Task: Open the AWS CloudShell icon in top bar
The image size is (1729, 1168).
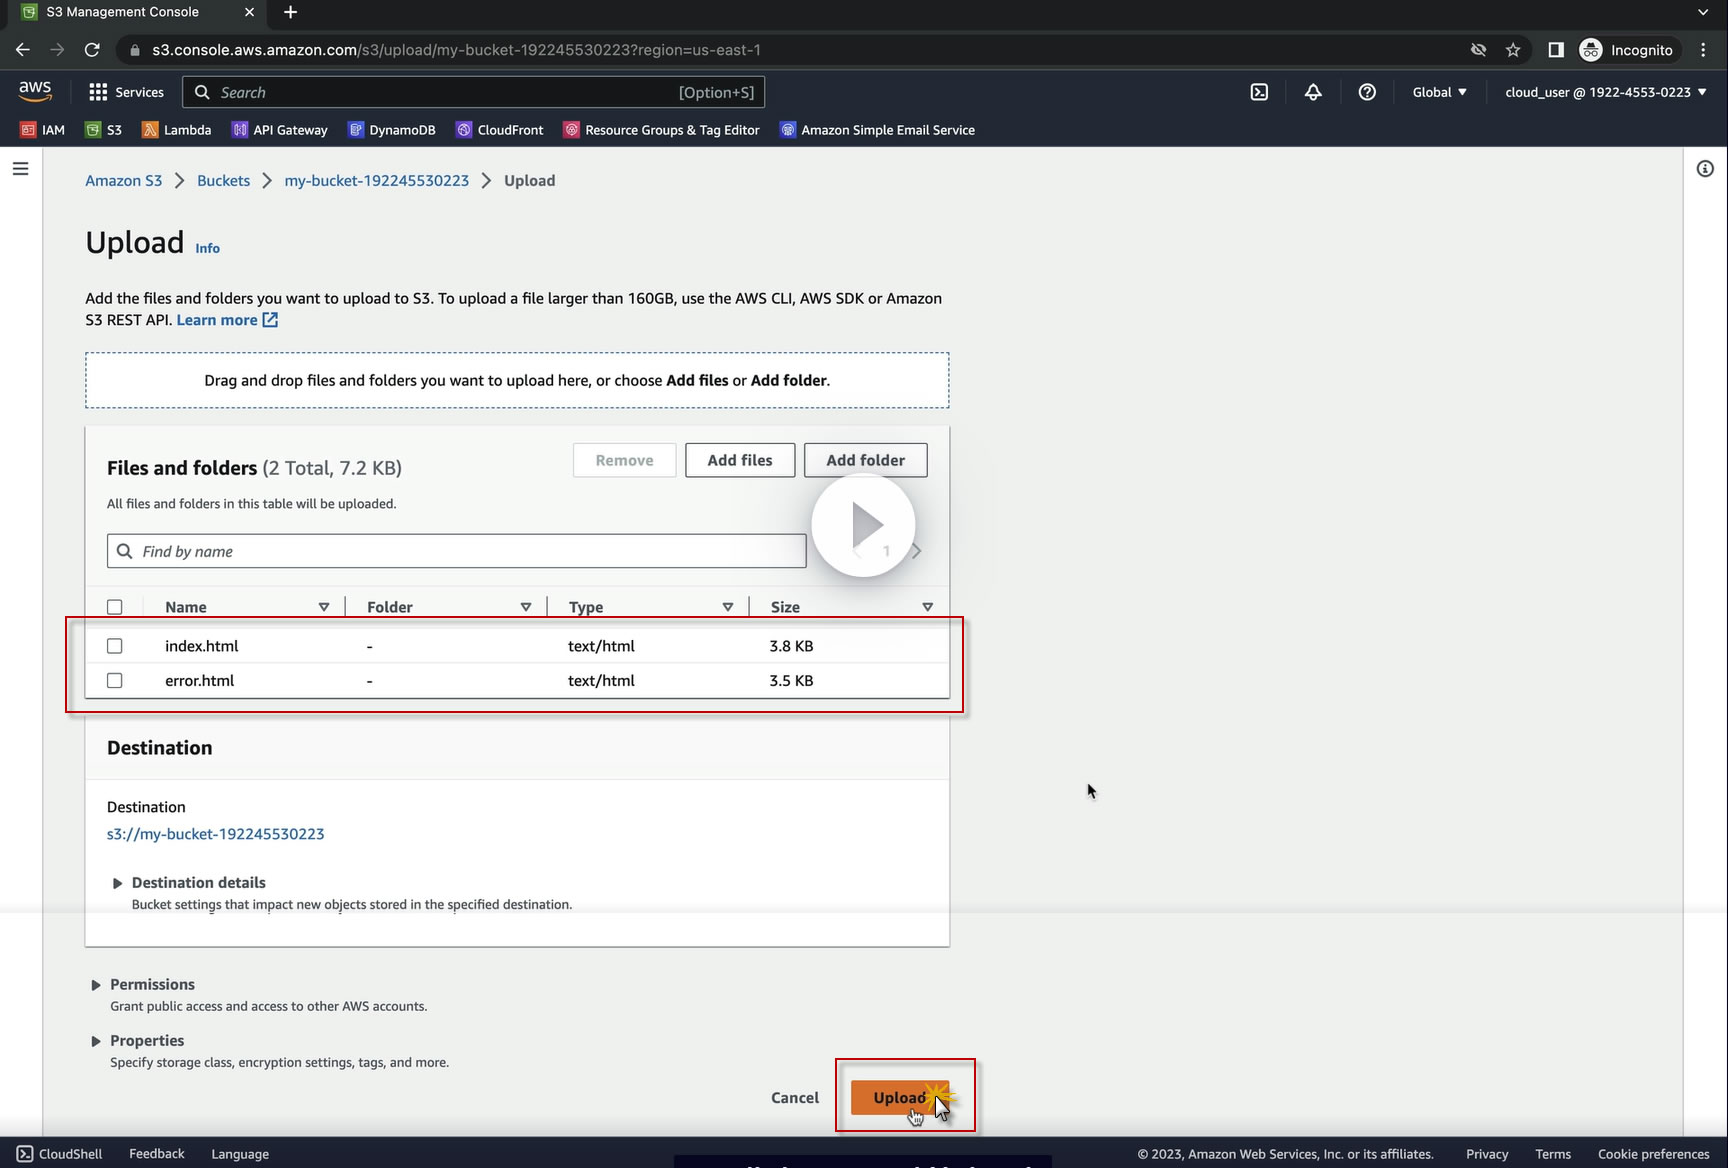Action: pyautogui.click(x=1259, y=92)
